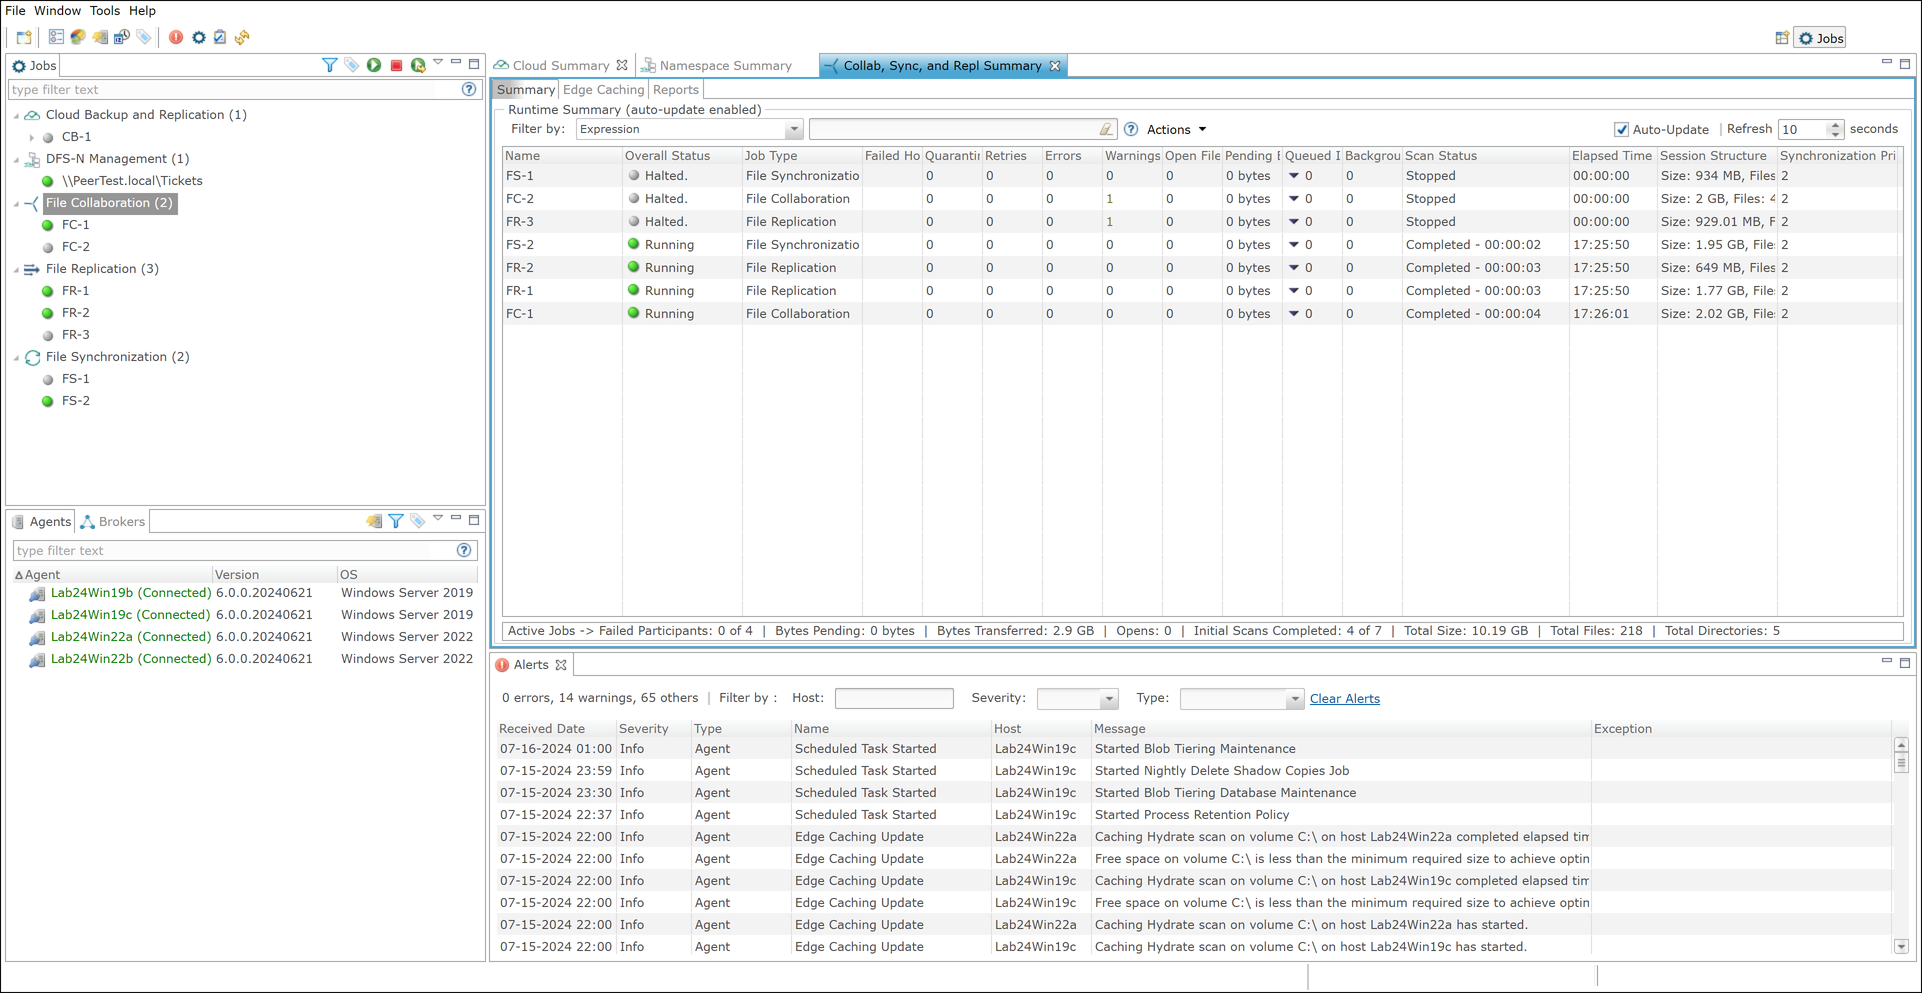
Task: Switch to the Brokers tab
Action: click(x=113, y=521)
